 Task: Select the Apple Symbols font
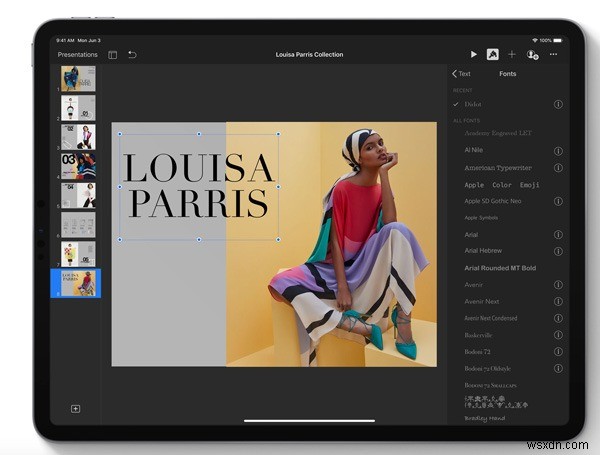[x=481, y=218]
